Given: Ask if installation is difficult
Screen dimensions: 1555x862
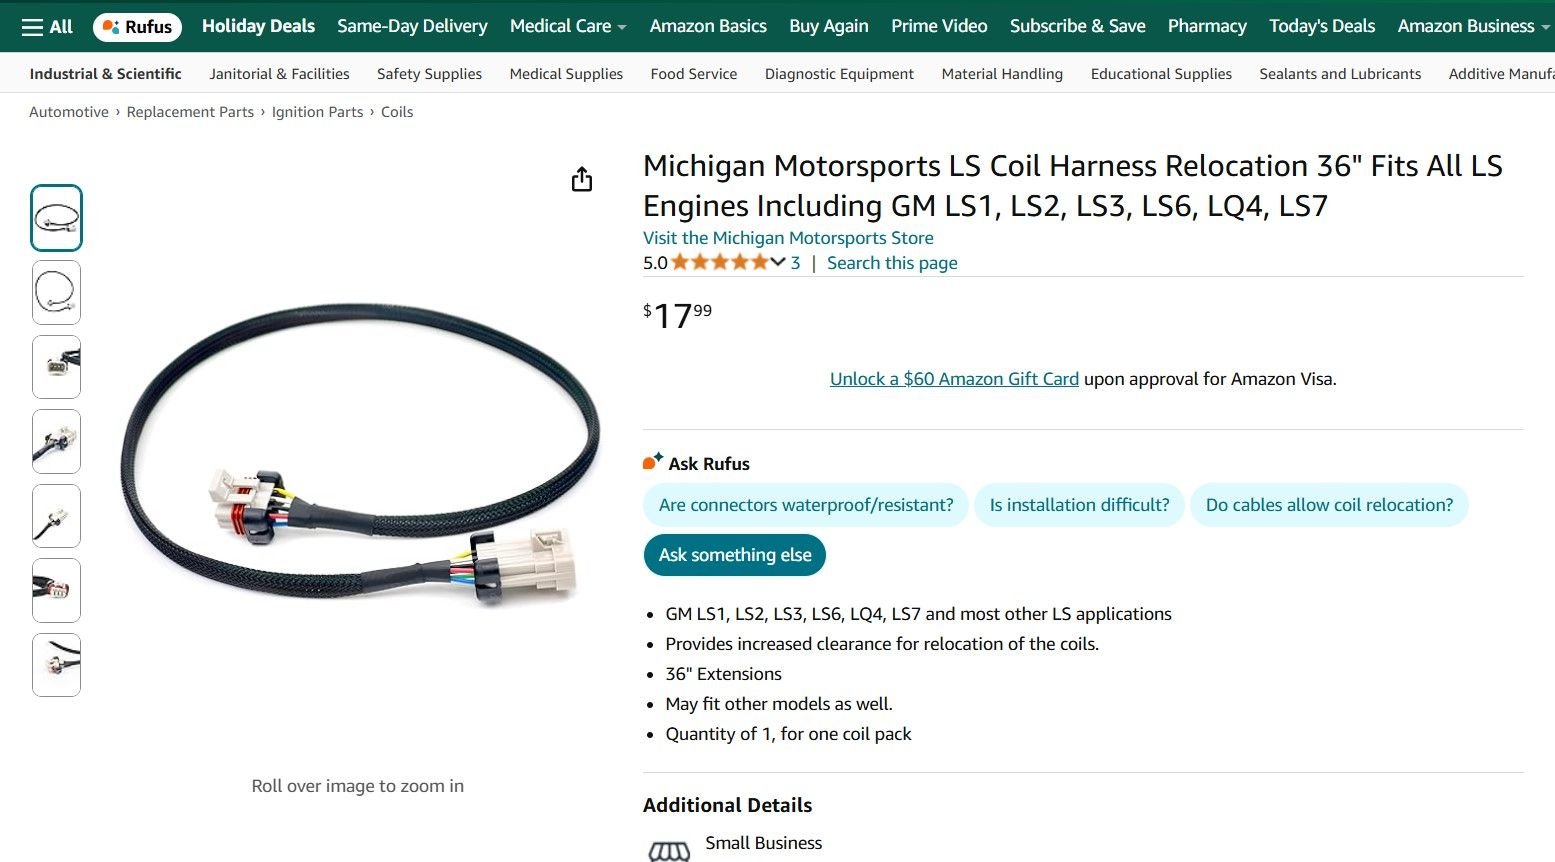Looking at the screenshot, I should pyautogui.click(x=1079, y=505).
